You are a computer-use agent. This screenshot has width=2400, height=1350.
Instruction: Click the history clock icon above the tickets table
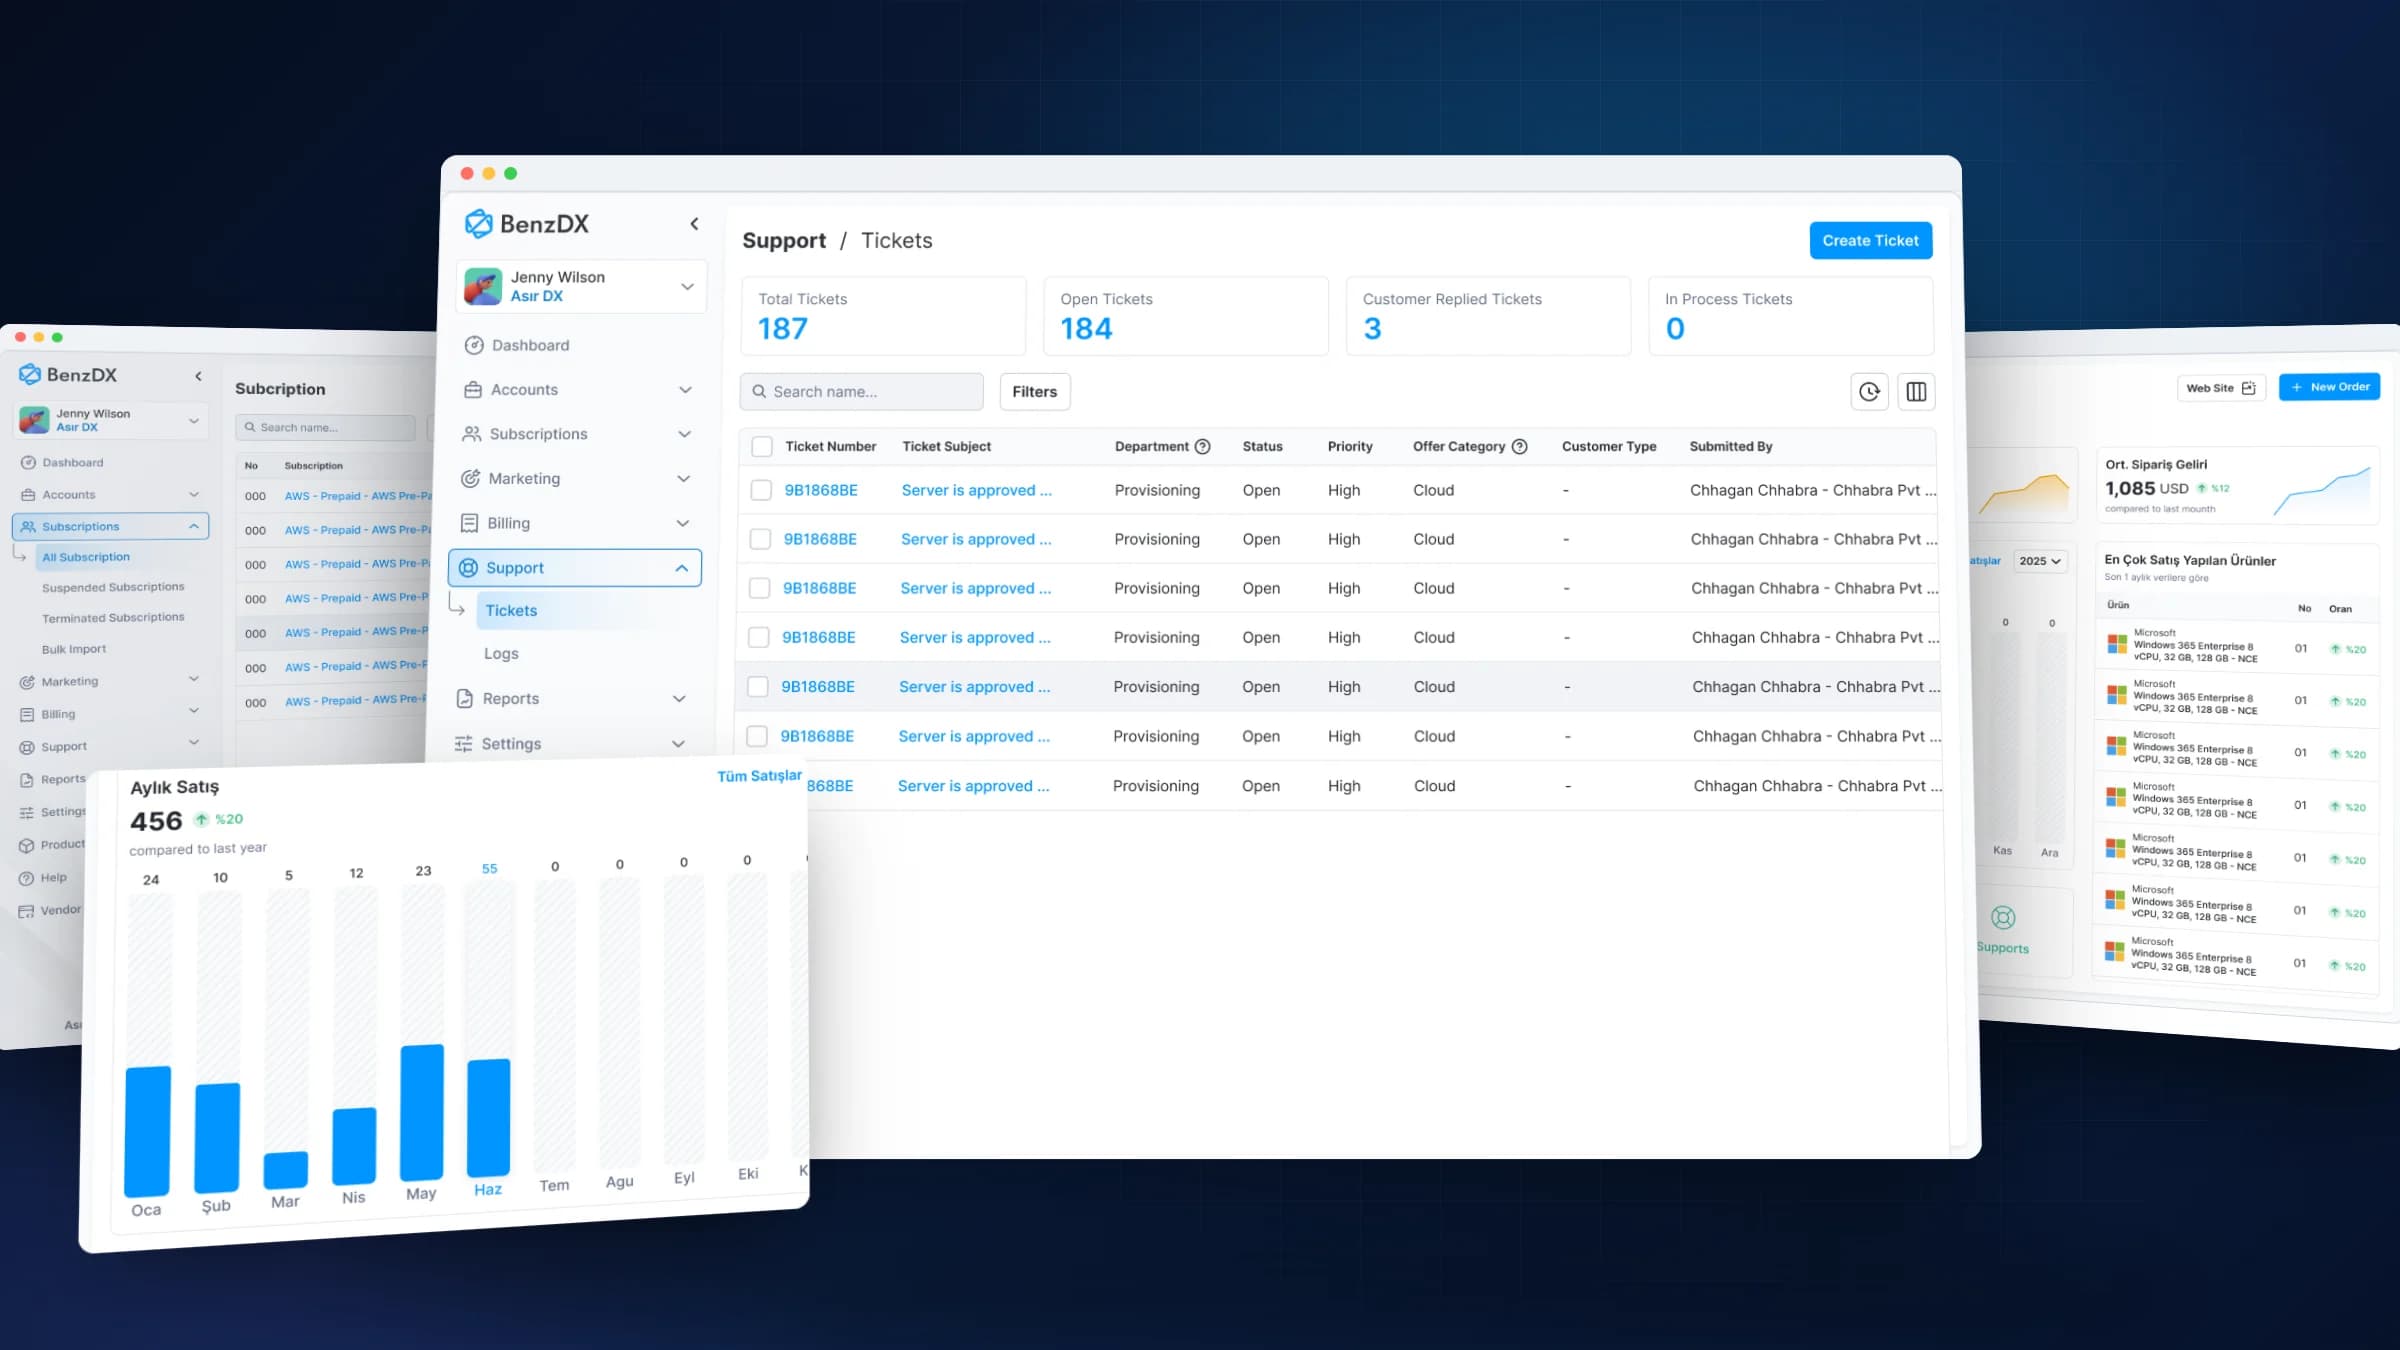1869,392
